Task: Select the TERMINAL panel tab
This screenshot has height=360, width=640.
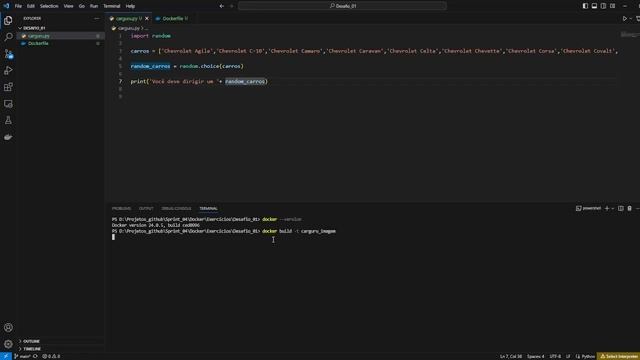Action: 208,209
